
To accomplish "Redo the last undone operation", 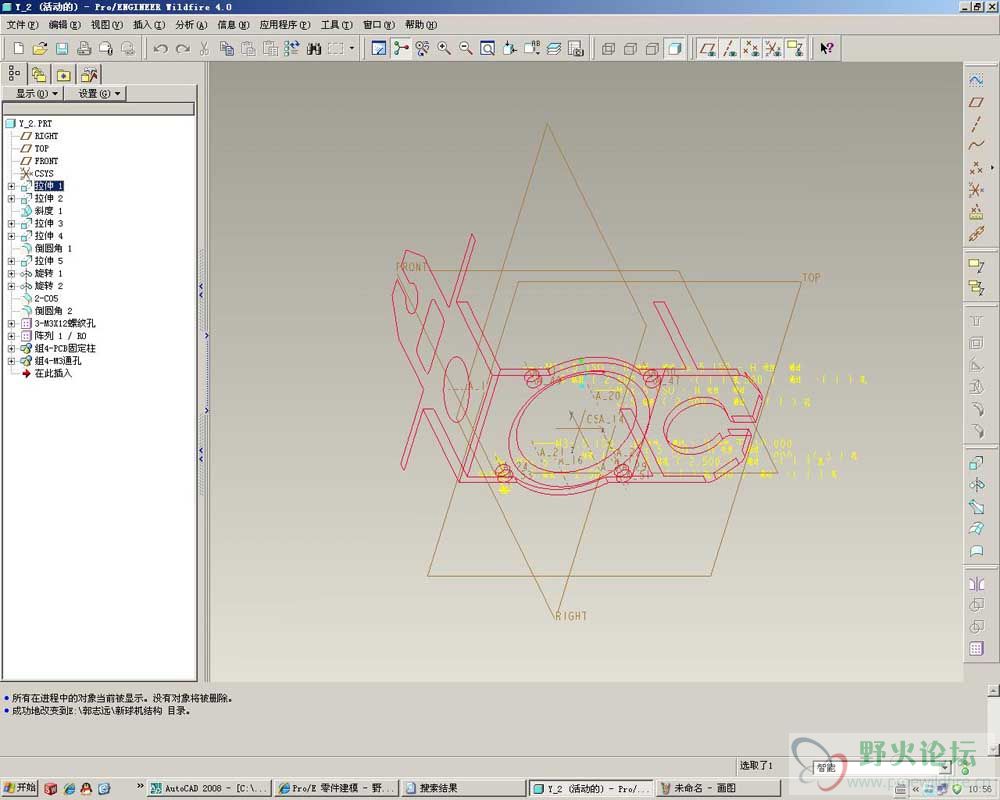I will click(182, 48).
